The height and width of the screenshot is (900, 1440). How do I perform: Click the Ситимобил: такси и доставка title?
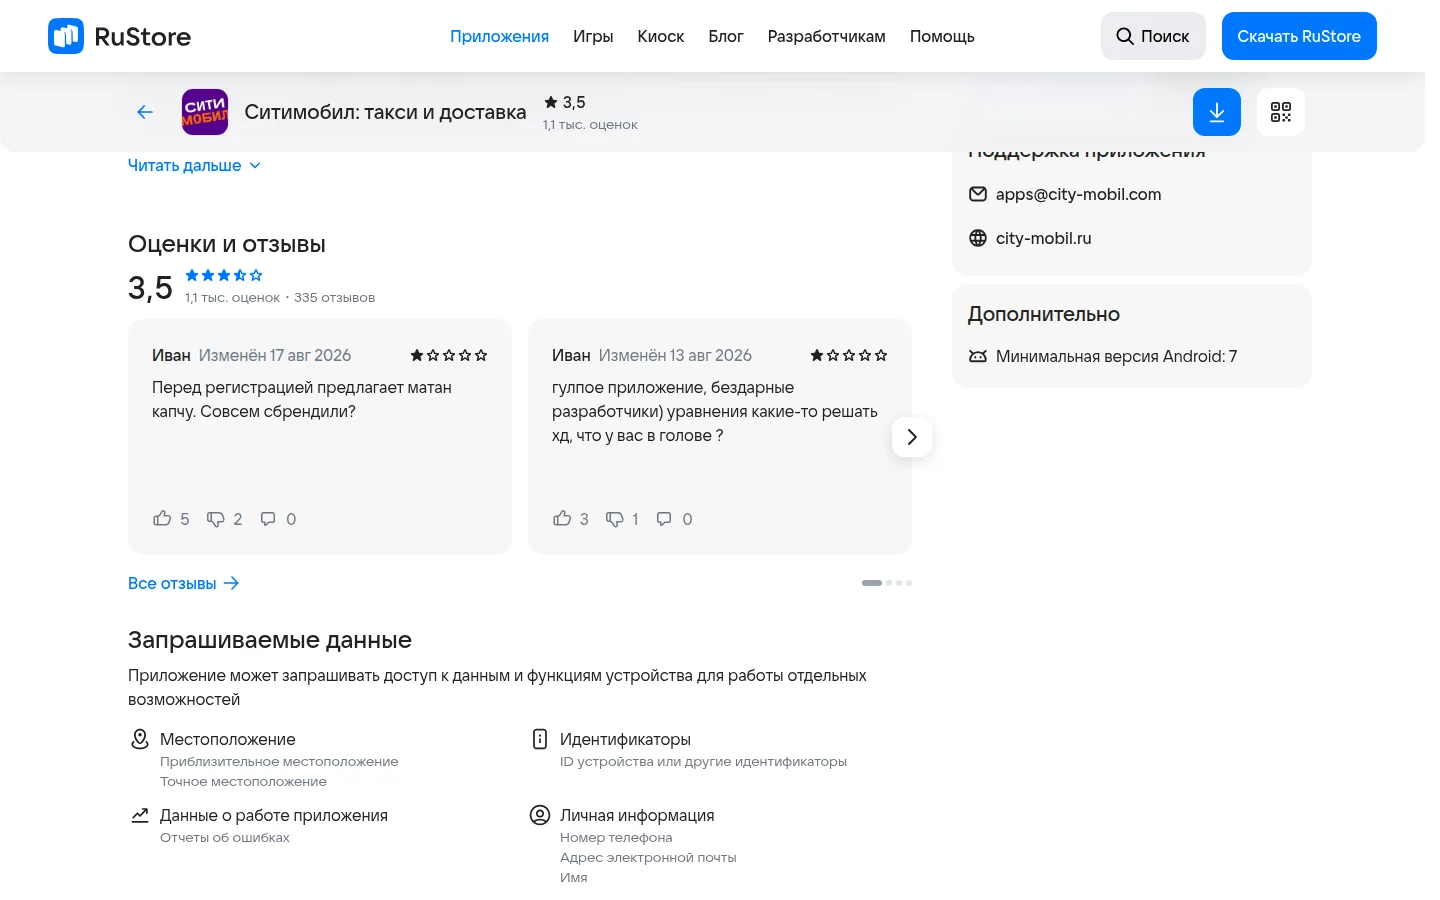coord(385,112)
